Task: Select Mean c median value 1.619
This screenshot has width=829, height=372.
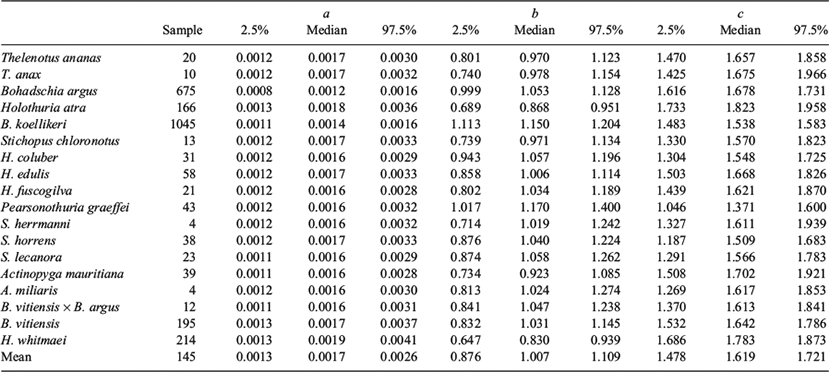Action: coord(740,357)
